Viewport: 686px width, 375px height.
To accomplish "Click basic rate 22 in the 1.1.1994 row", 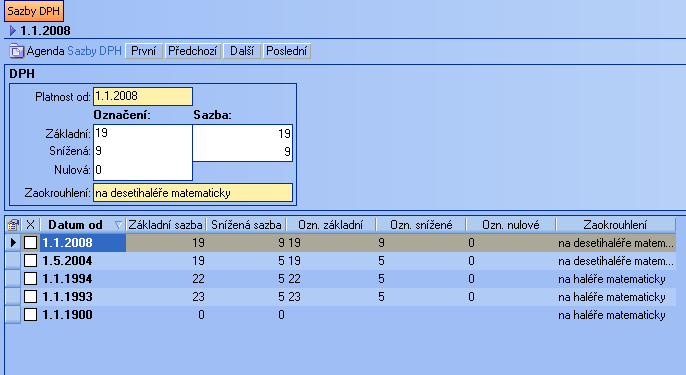I will [198, 279].
